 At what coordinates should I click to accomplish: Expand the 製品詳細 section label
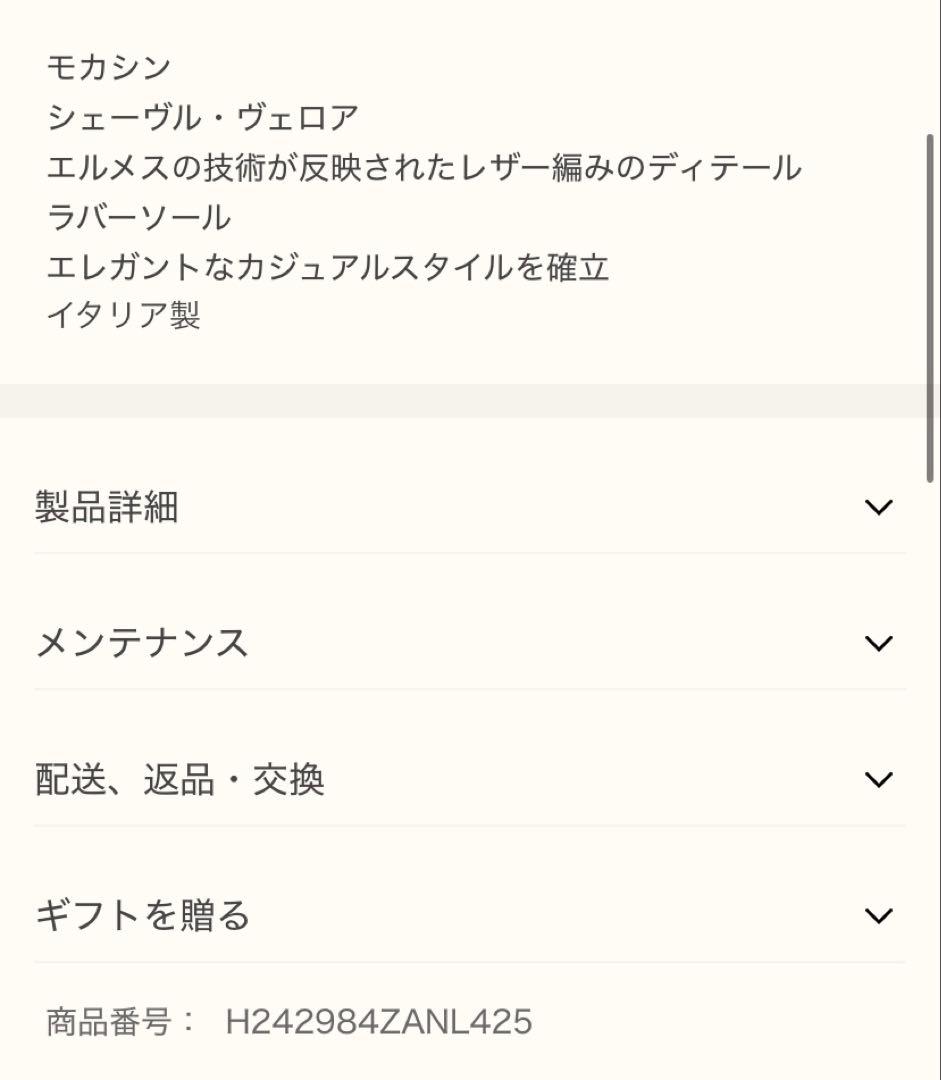(107, 507)
